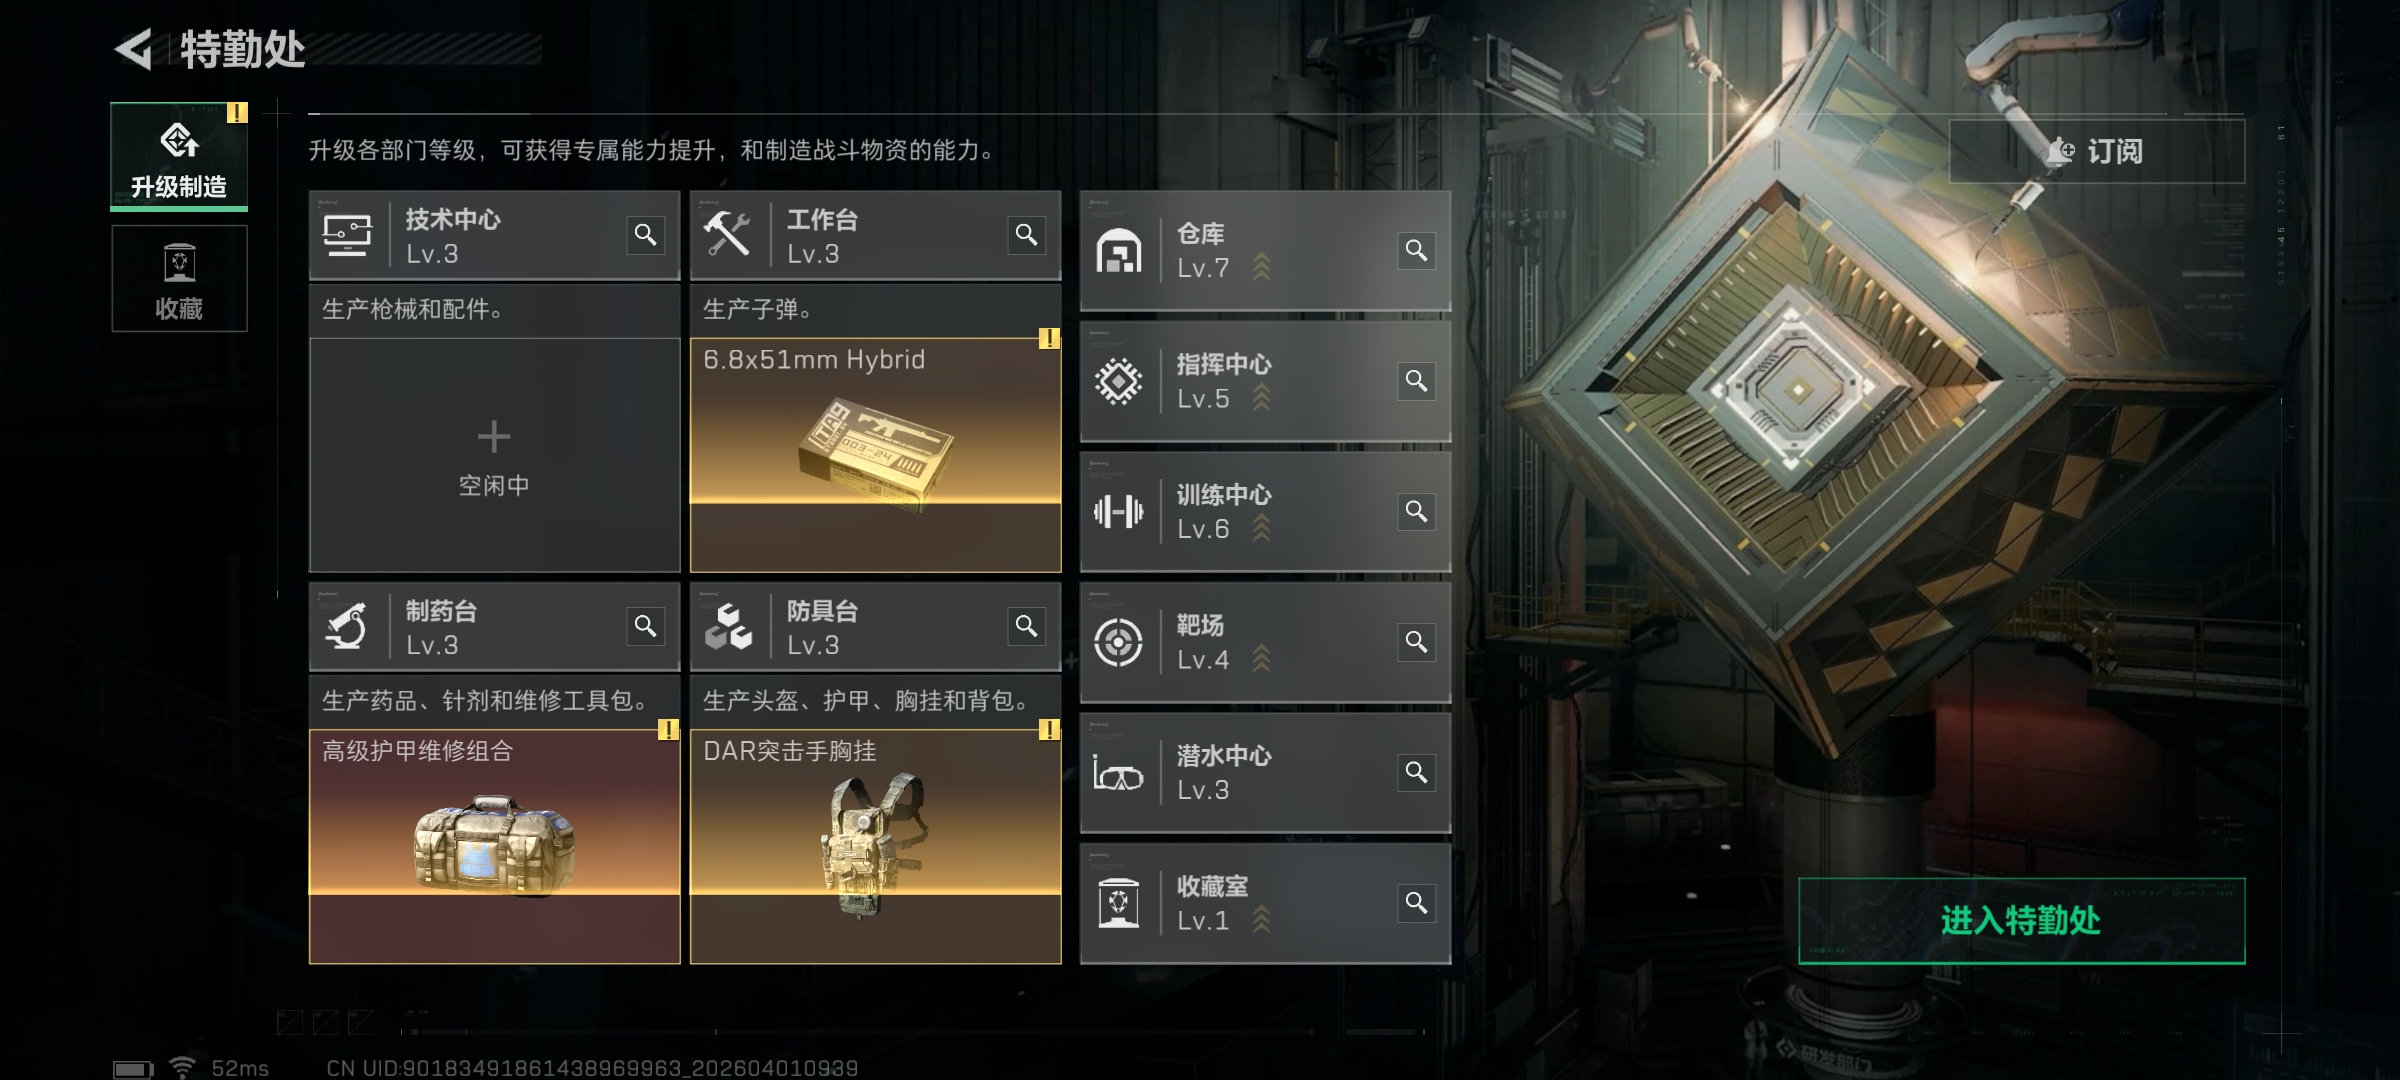Open the DAR突击手胸挂 item card

(x=876, y=847)
